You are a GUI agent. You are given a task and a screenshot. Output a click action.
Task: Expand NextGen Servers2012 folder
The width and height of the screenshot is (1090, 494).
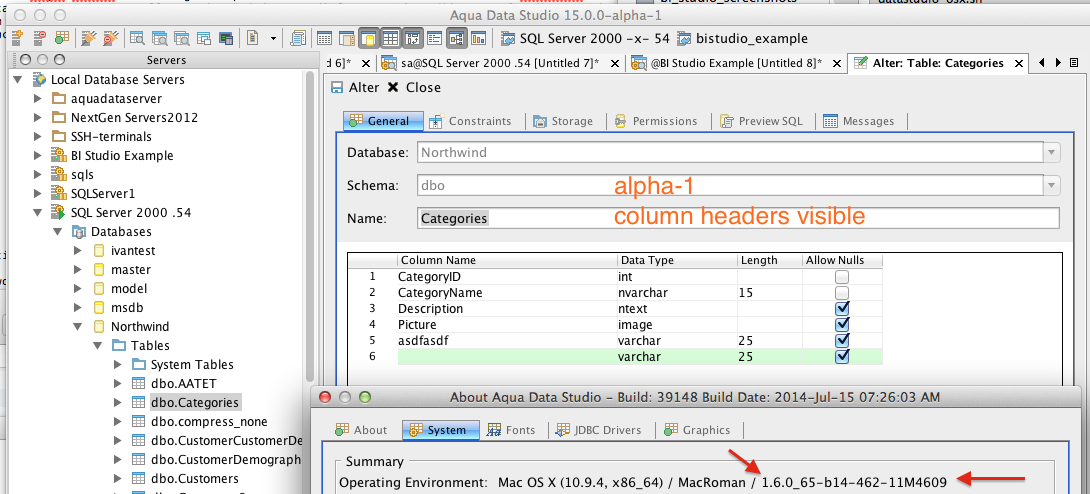tap(38, 118)
